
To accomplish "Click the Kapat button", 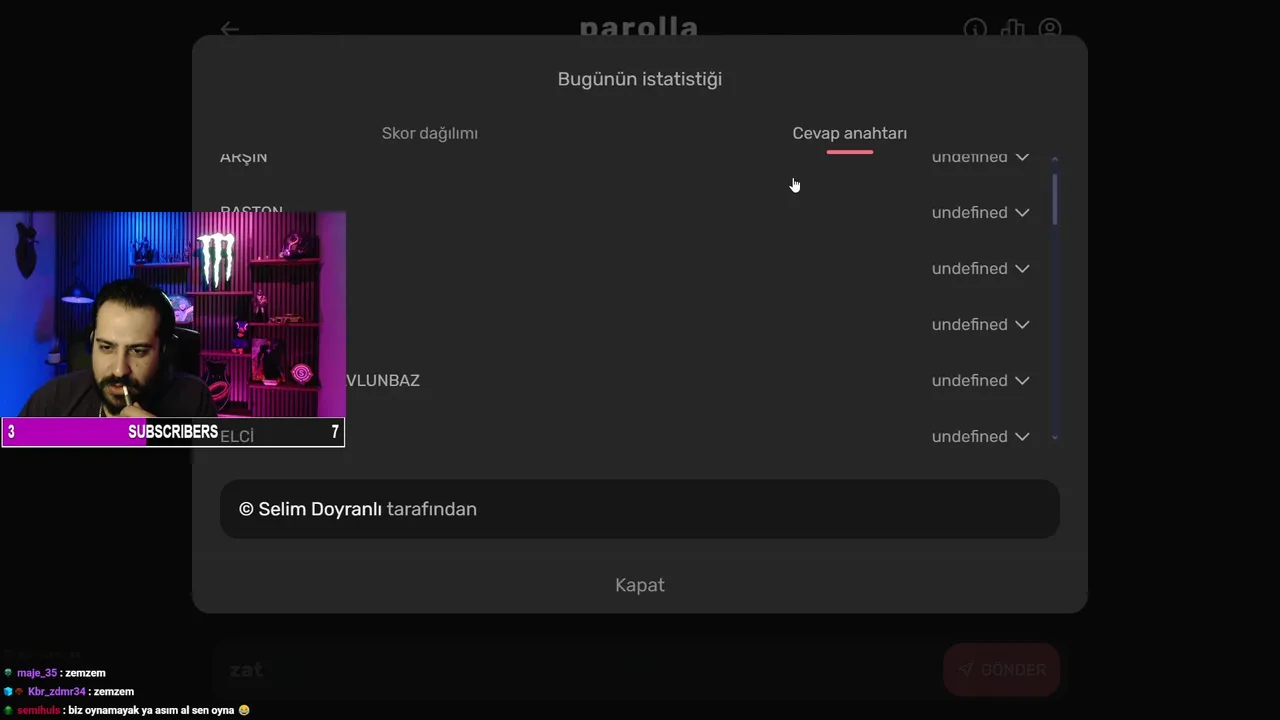I will 640,585.
